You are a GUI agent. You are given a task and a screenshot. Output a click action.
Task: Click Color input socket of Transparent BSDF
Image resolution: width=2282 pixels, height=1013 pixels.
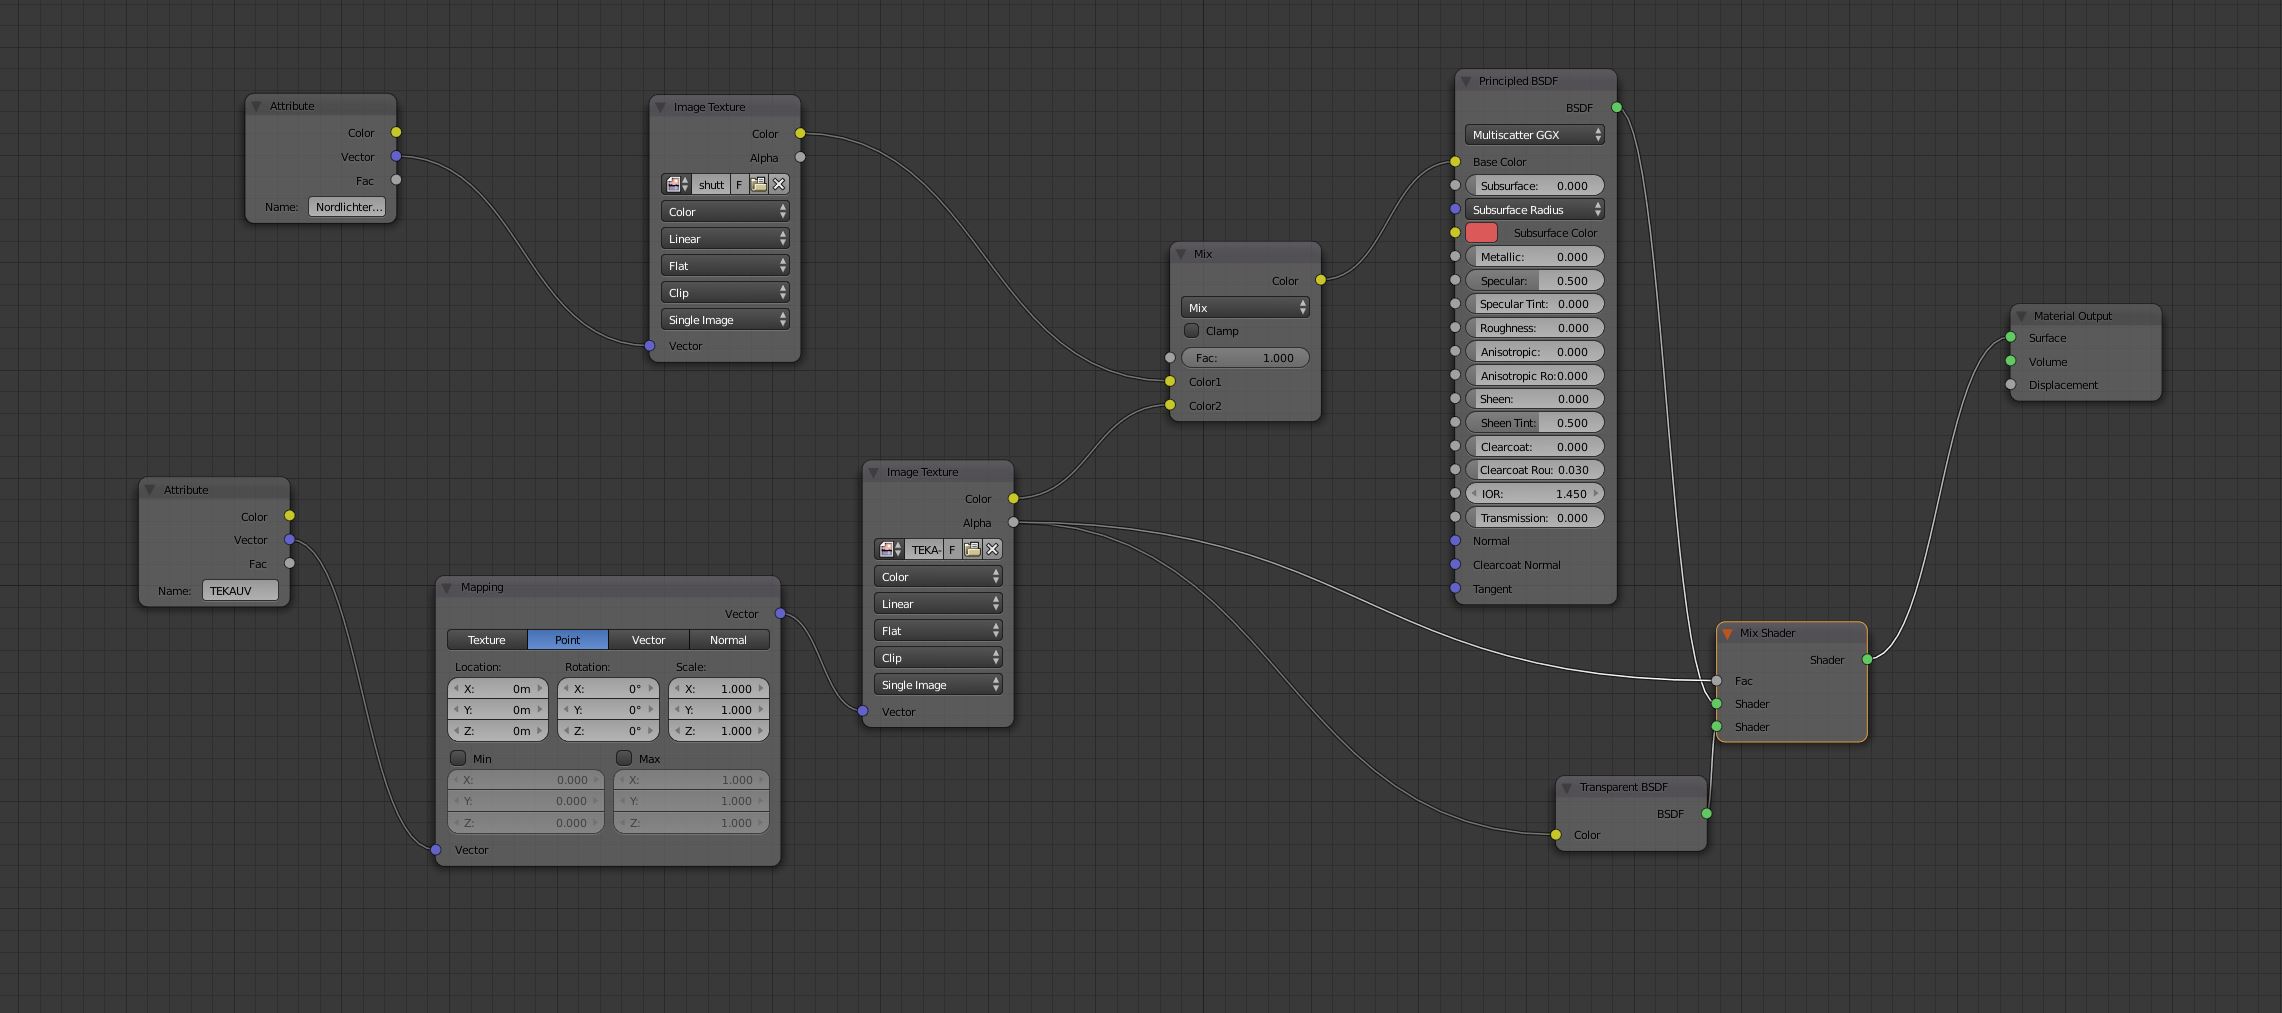click(1556, 835)
